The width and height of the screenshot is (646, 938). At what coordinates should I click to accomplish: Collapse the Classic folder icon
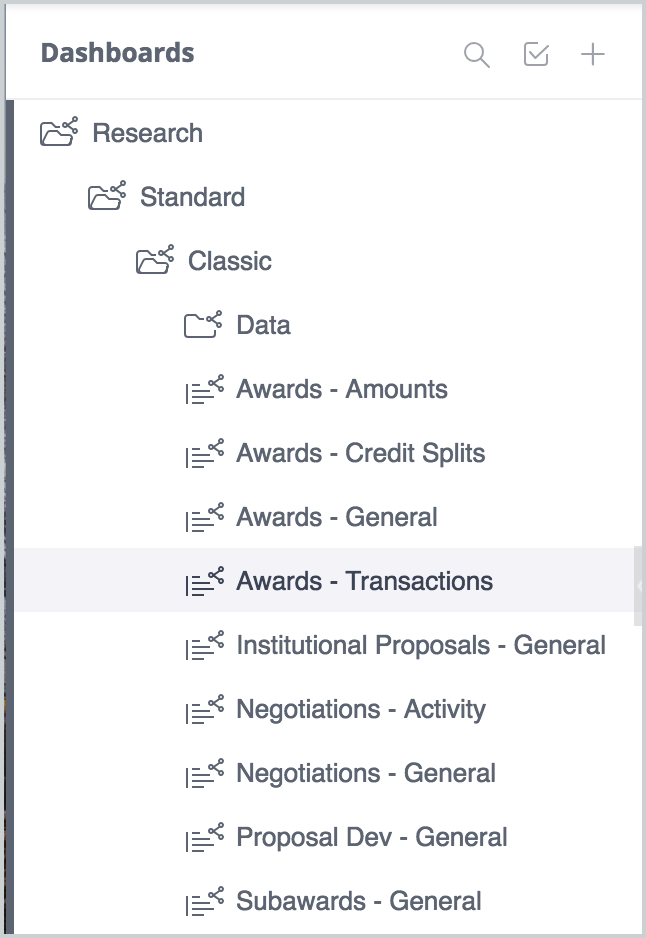point(155,260)
